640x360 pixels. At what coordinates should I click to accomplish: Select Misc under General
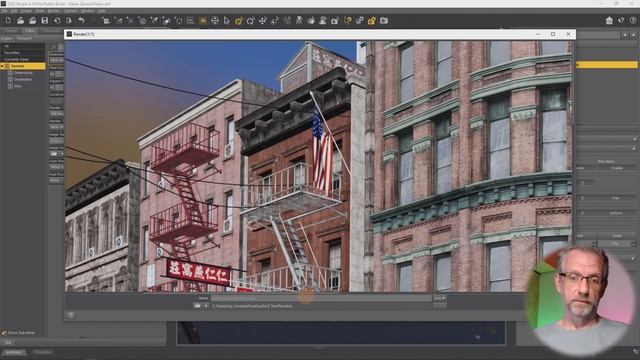[x=18, y=86]
